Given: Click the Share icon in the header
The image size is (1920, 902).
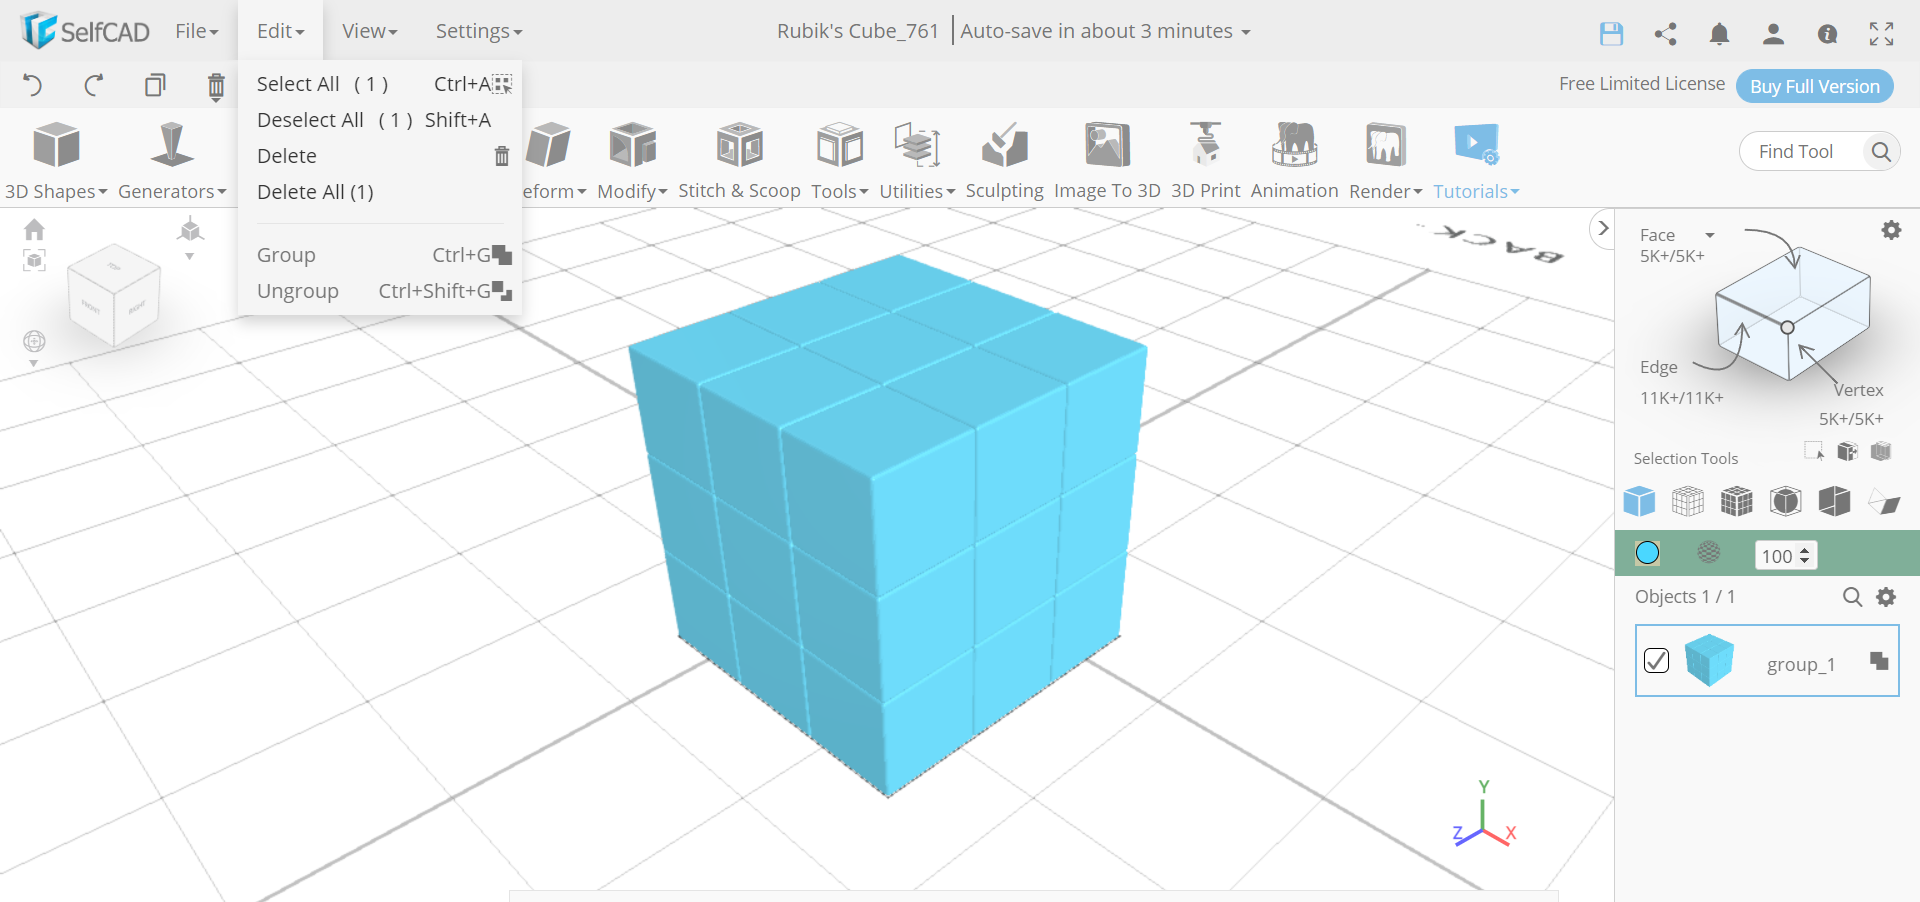Looking at the screenshot, I should click(x=1666, y=34).
